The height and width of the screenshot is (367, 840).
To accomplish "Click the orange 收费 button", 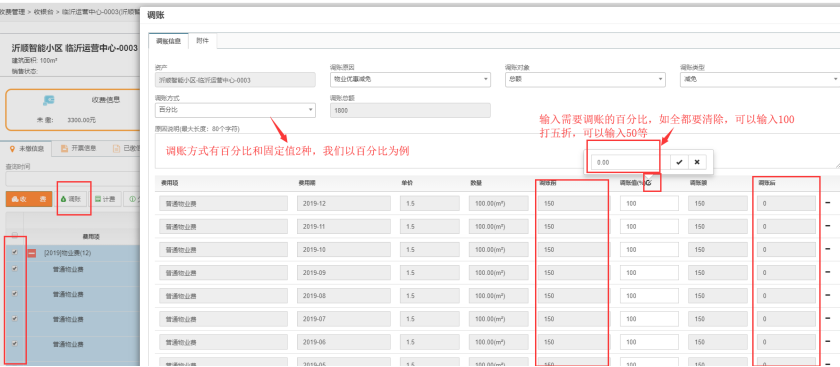I will pyautogui.click(x=29, y=199).
